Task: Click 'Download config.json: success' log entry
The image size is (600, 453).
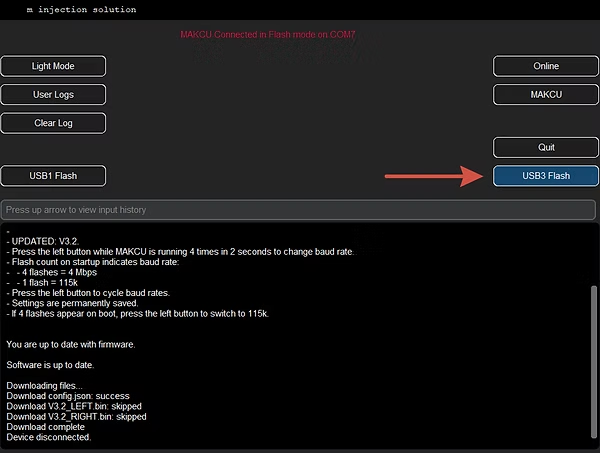Action: click(75, 395)
